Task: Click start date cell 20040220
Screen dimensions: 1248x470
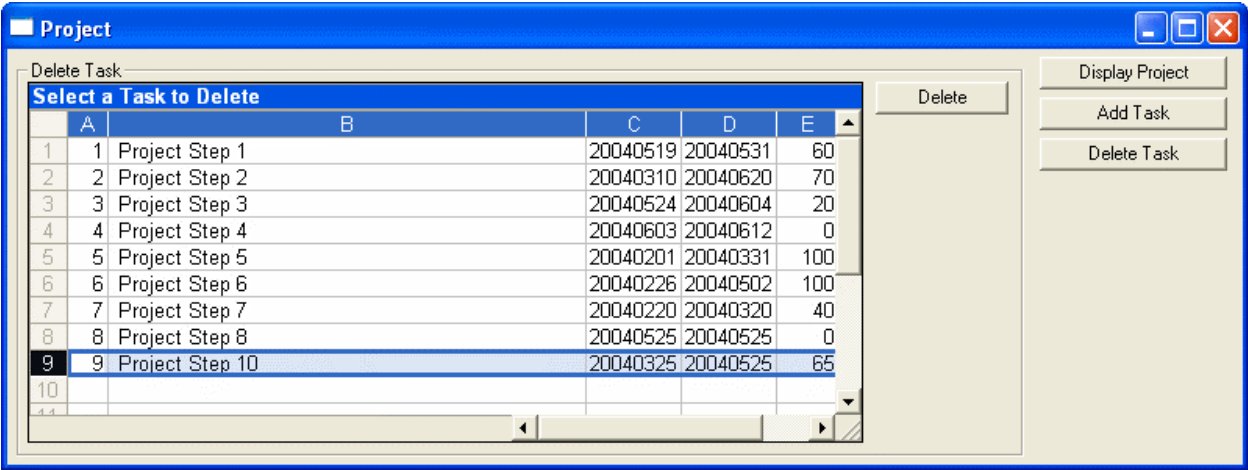Action: (x=633, y=310)
